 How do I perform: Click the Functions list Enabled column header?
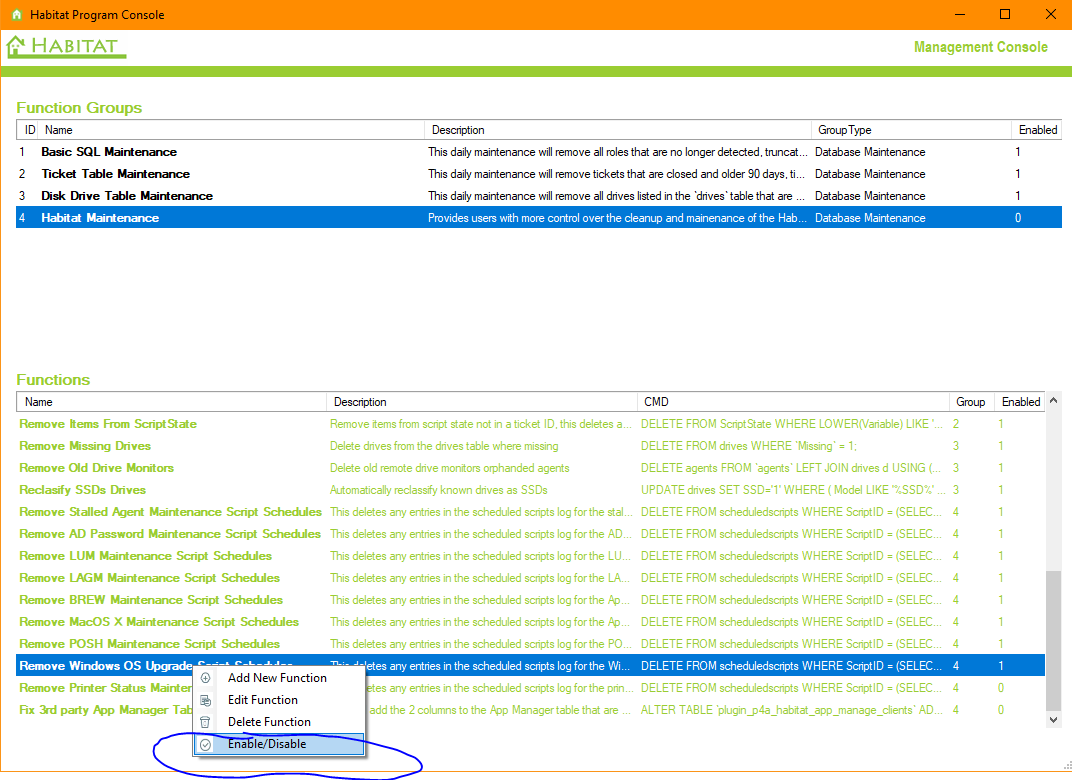pyautogui.click(x=1020, y=402)
